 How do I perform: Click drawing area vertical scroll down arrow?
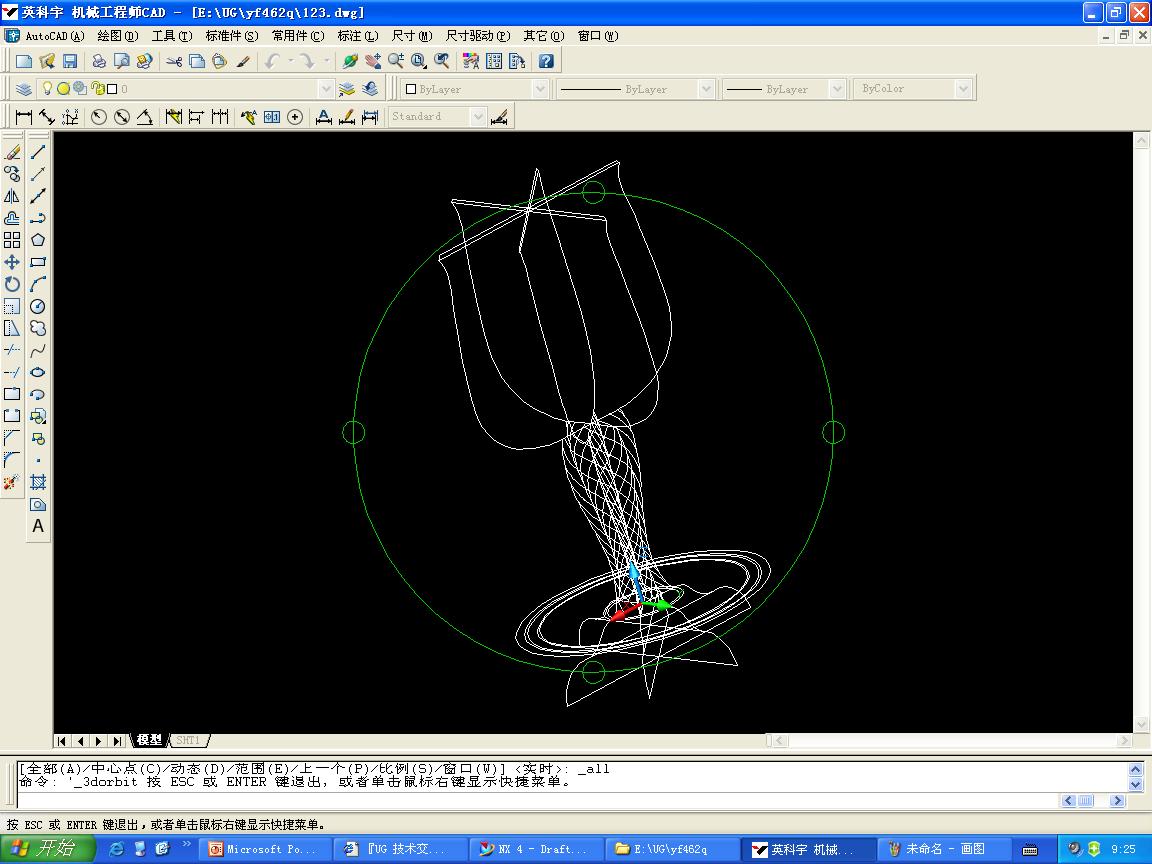1142,724
